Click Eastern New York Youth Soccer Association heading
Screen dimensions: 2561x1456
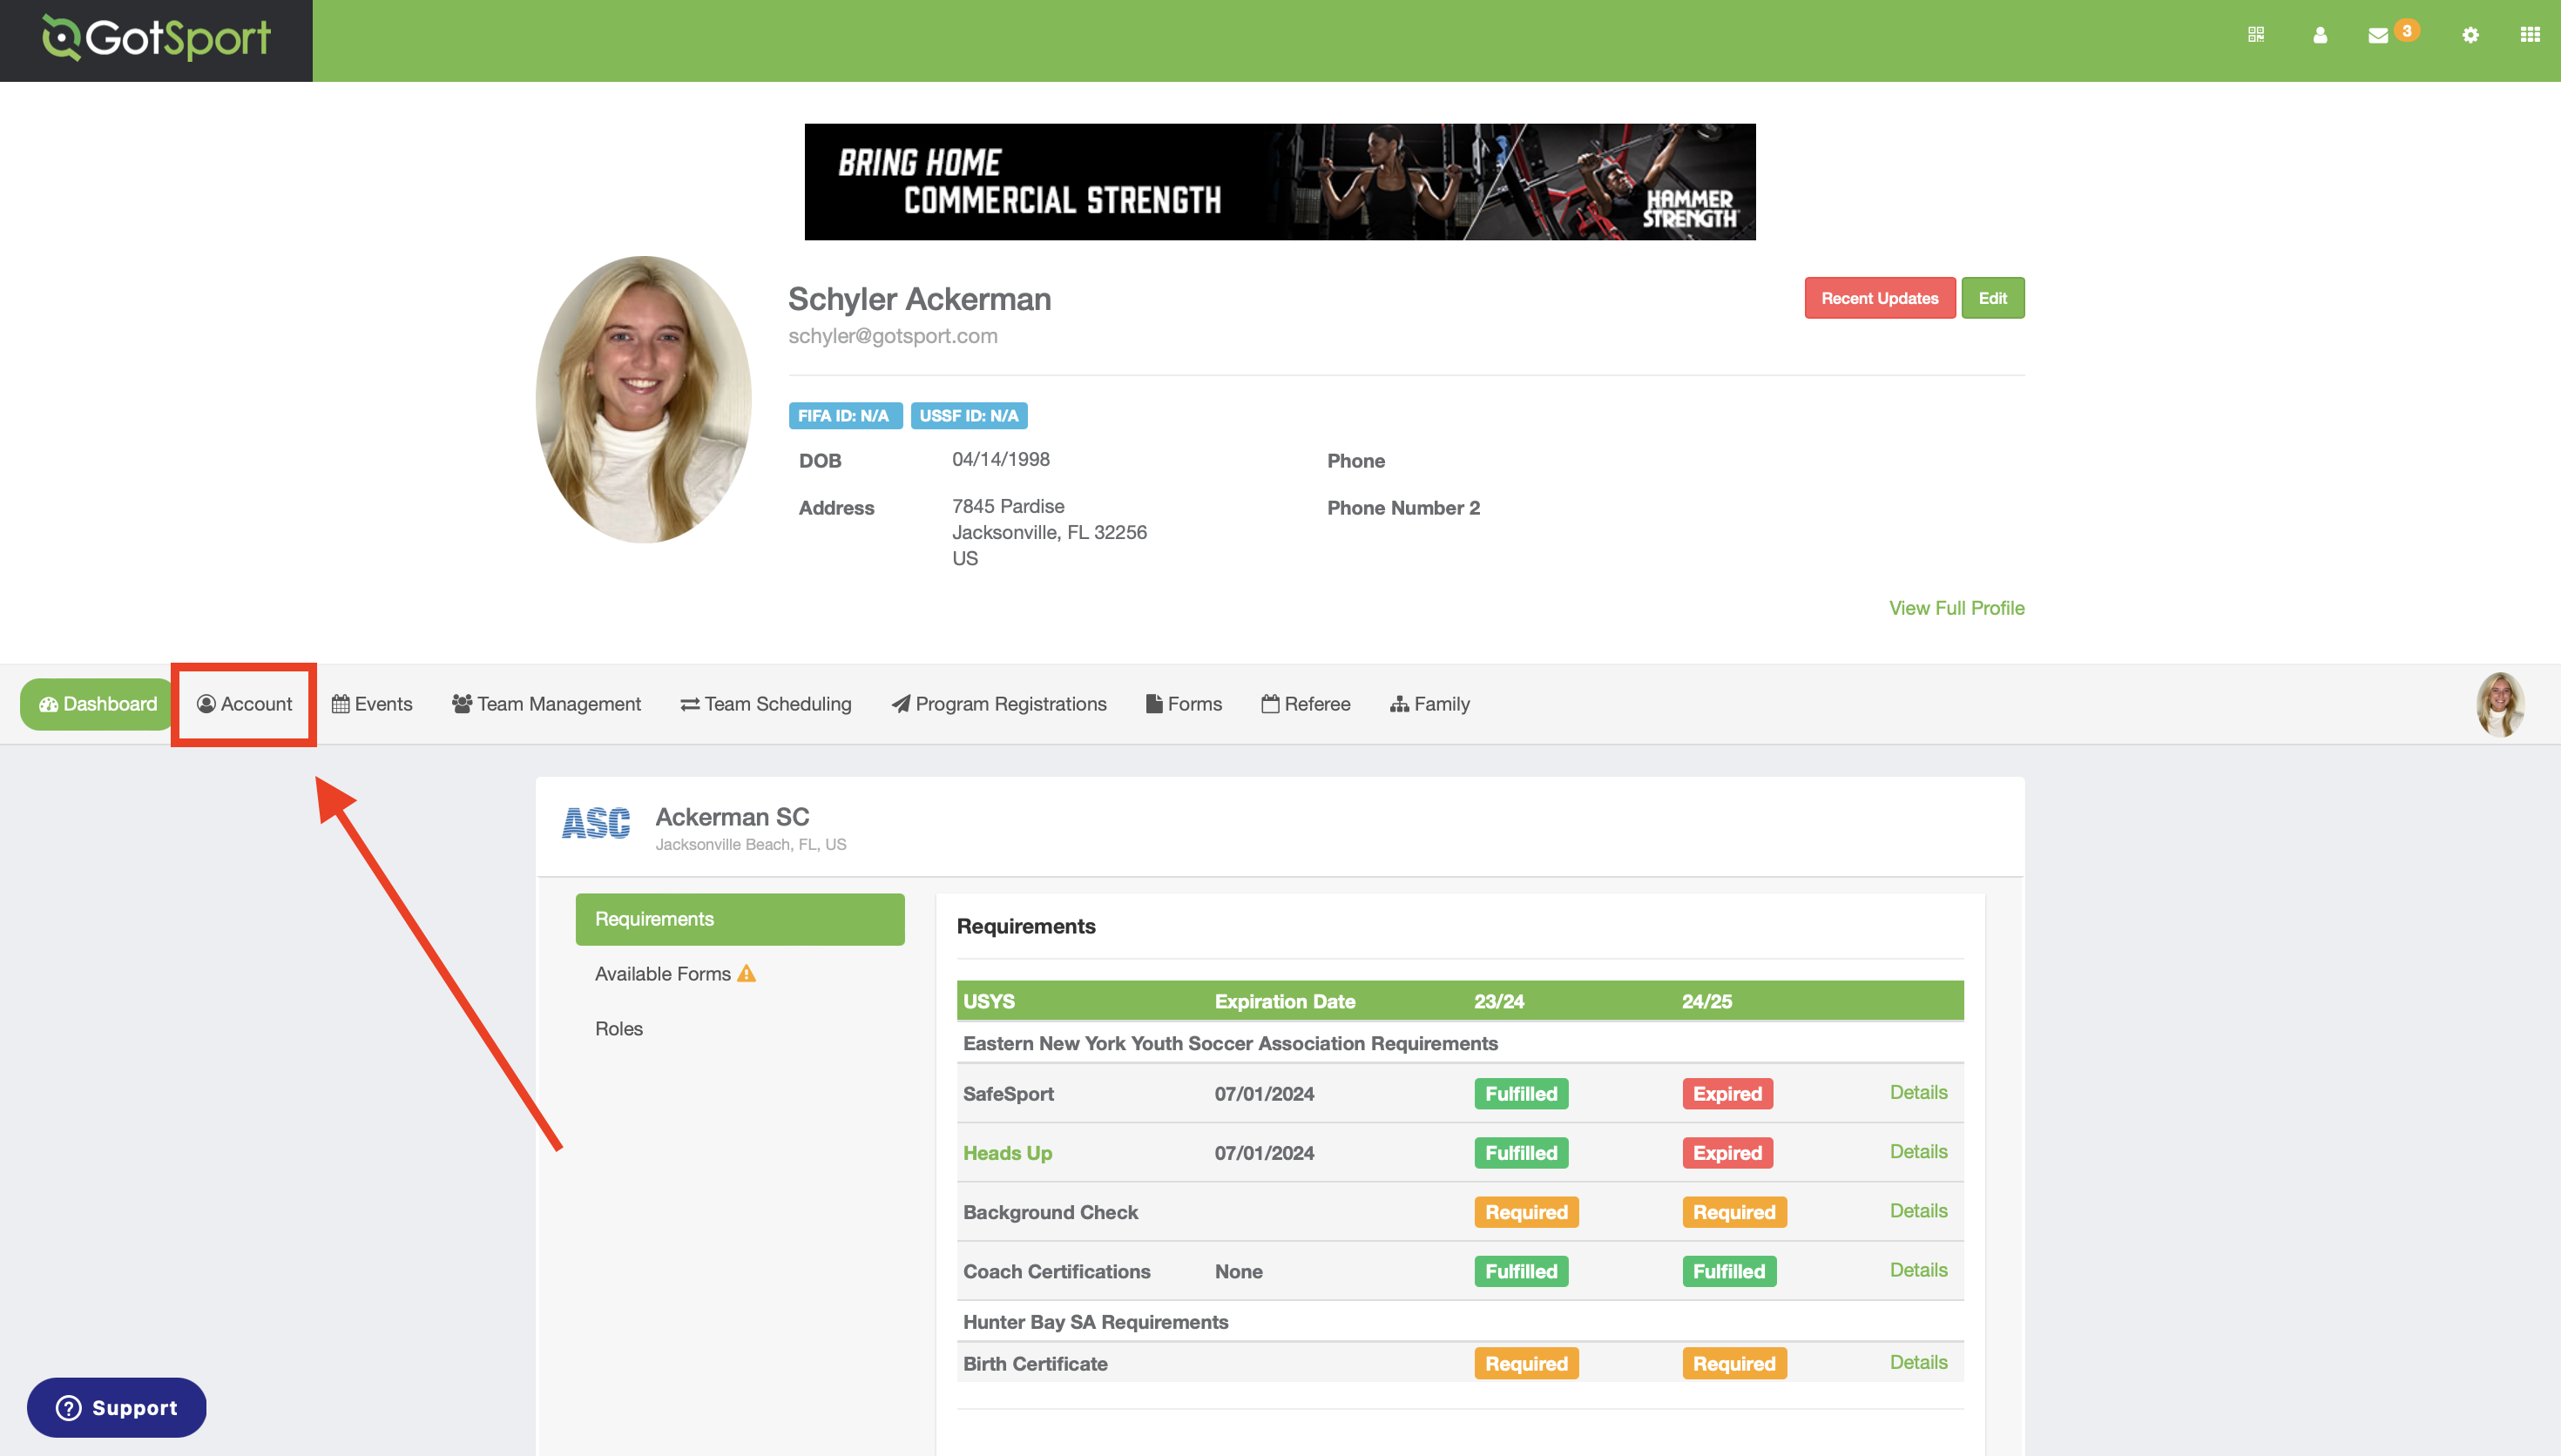[1230, 1043]
